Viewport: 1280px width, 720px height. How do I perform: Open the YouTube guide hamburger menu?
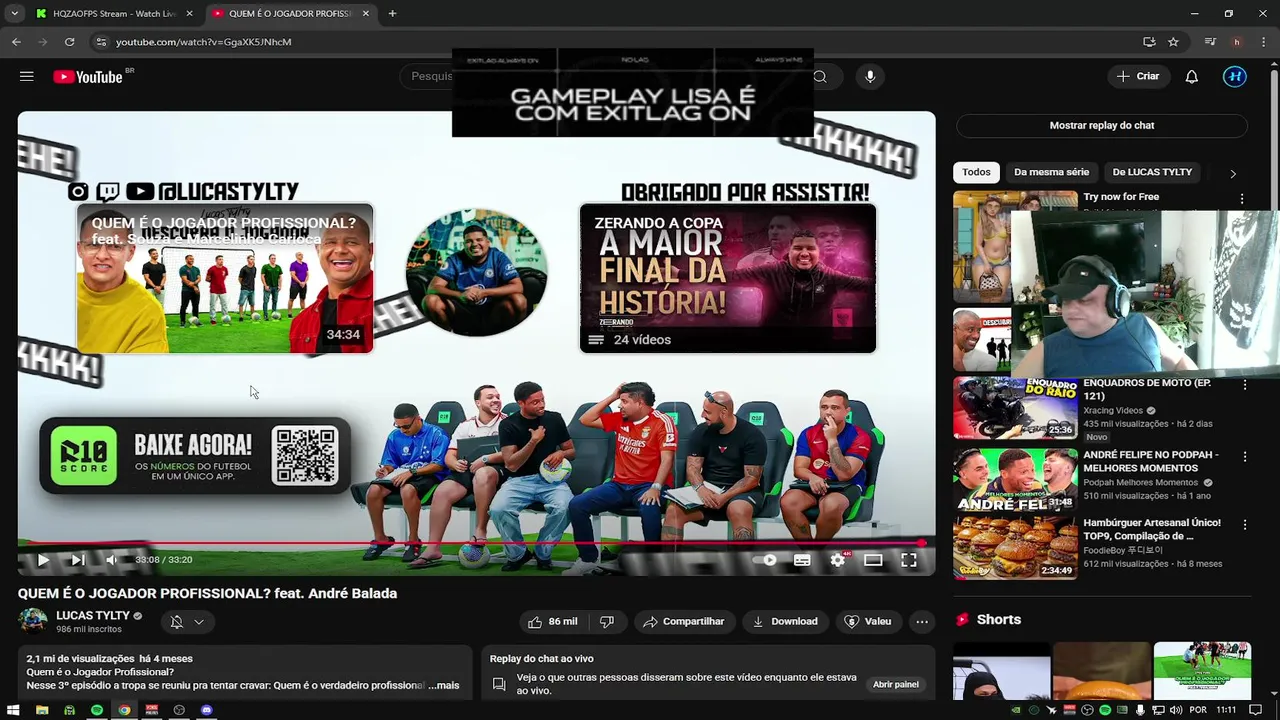pos(27,77)
